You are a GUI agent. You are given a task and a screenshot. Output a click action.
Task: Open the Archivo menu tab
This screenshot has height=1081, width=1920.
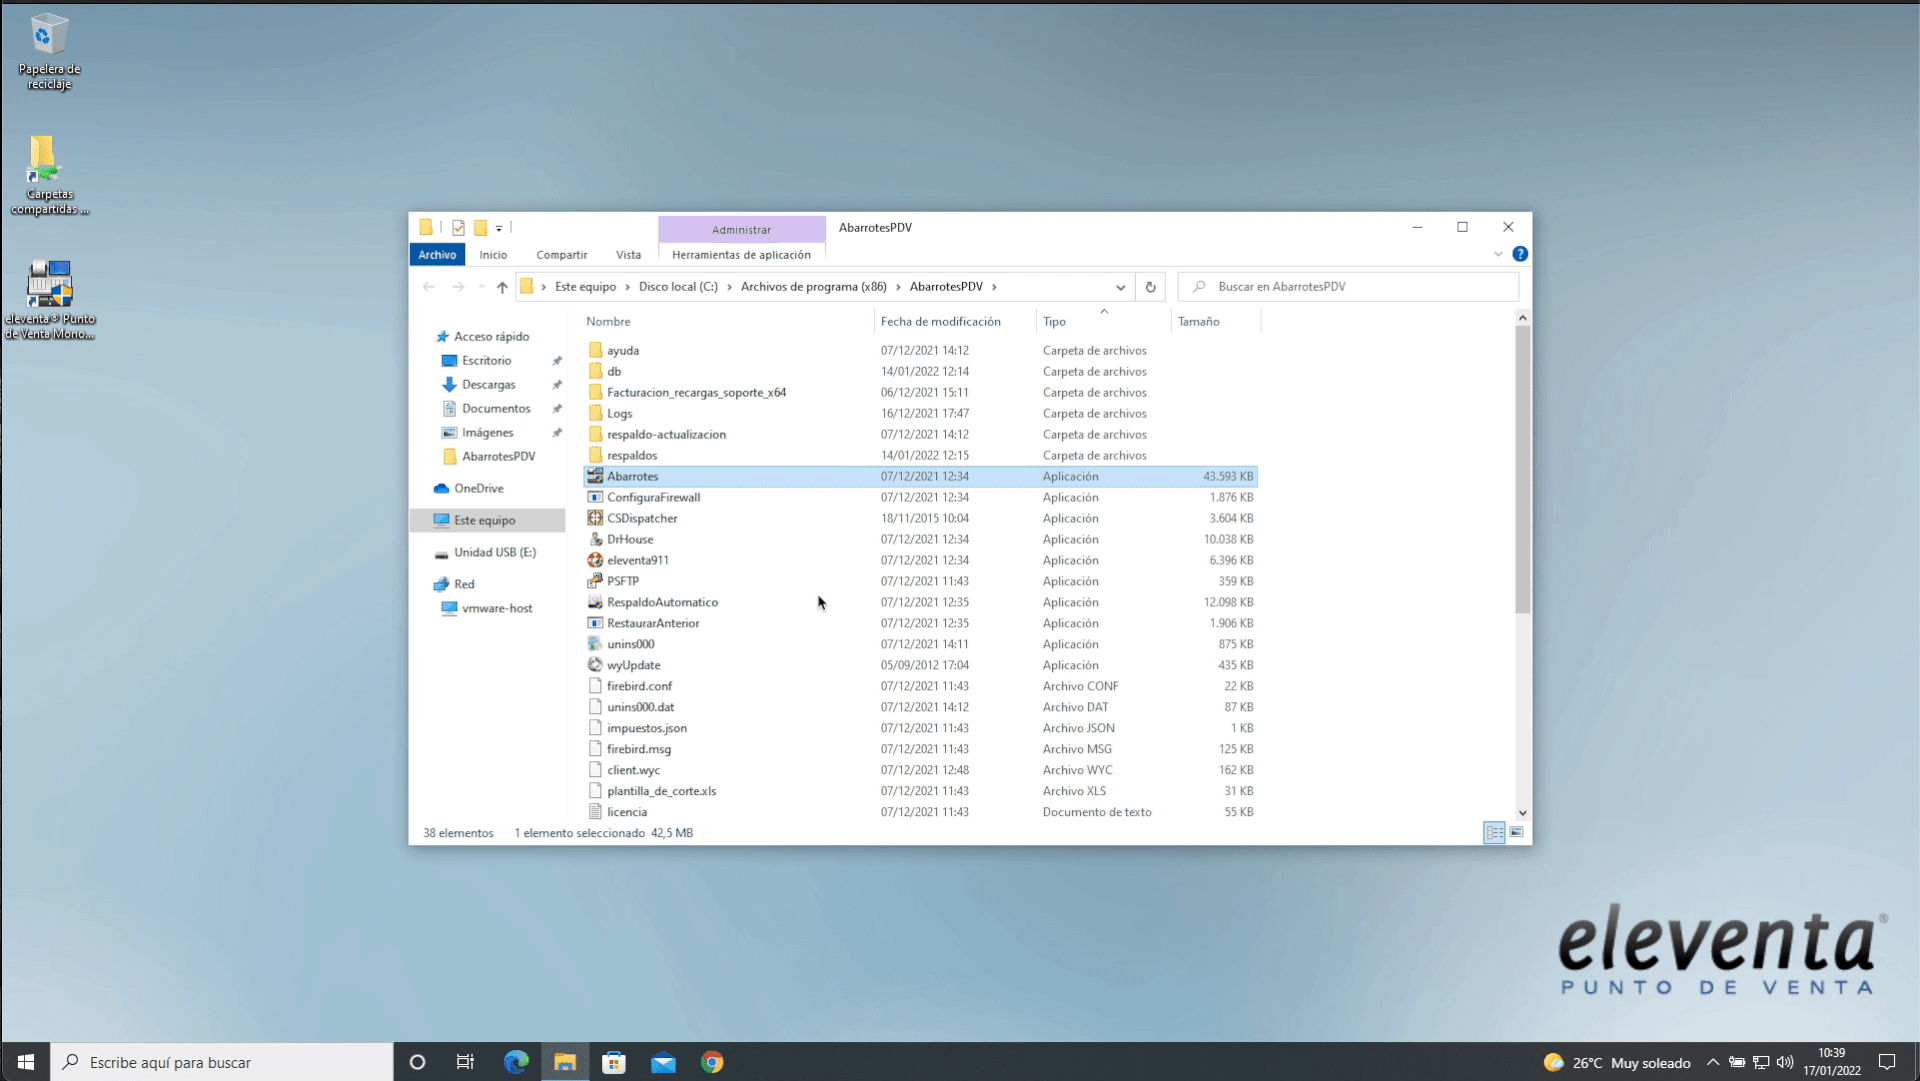(437, 255)
